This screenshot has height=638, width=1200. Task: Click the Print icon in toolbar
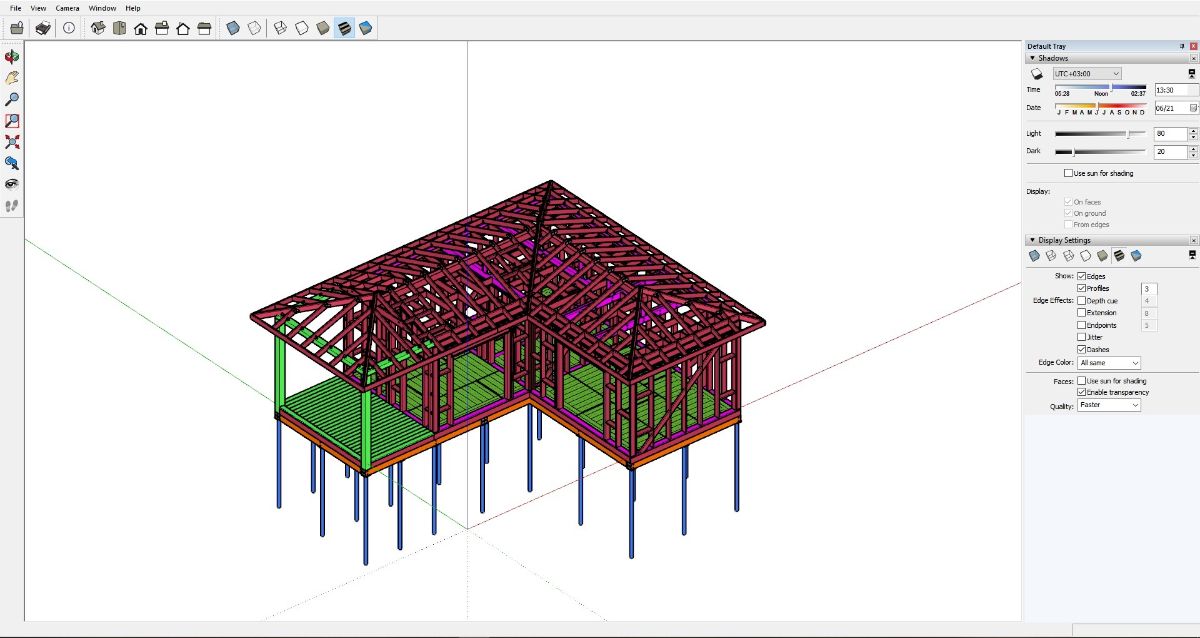(43, 29)
